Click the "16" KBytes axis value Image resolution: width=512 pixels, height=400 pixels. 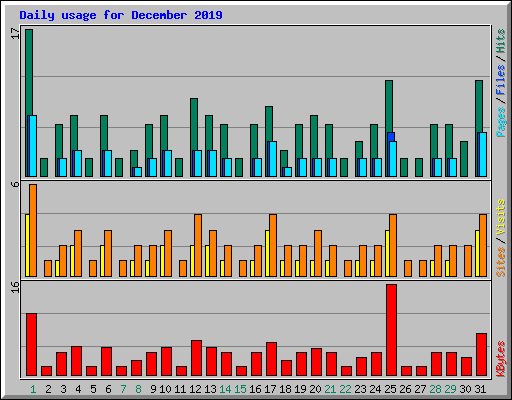coord(15,287)
